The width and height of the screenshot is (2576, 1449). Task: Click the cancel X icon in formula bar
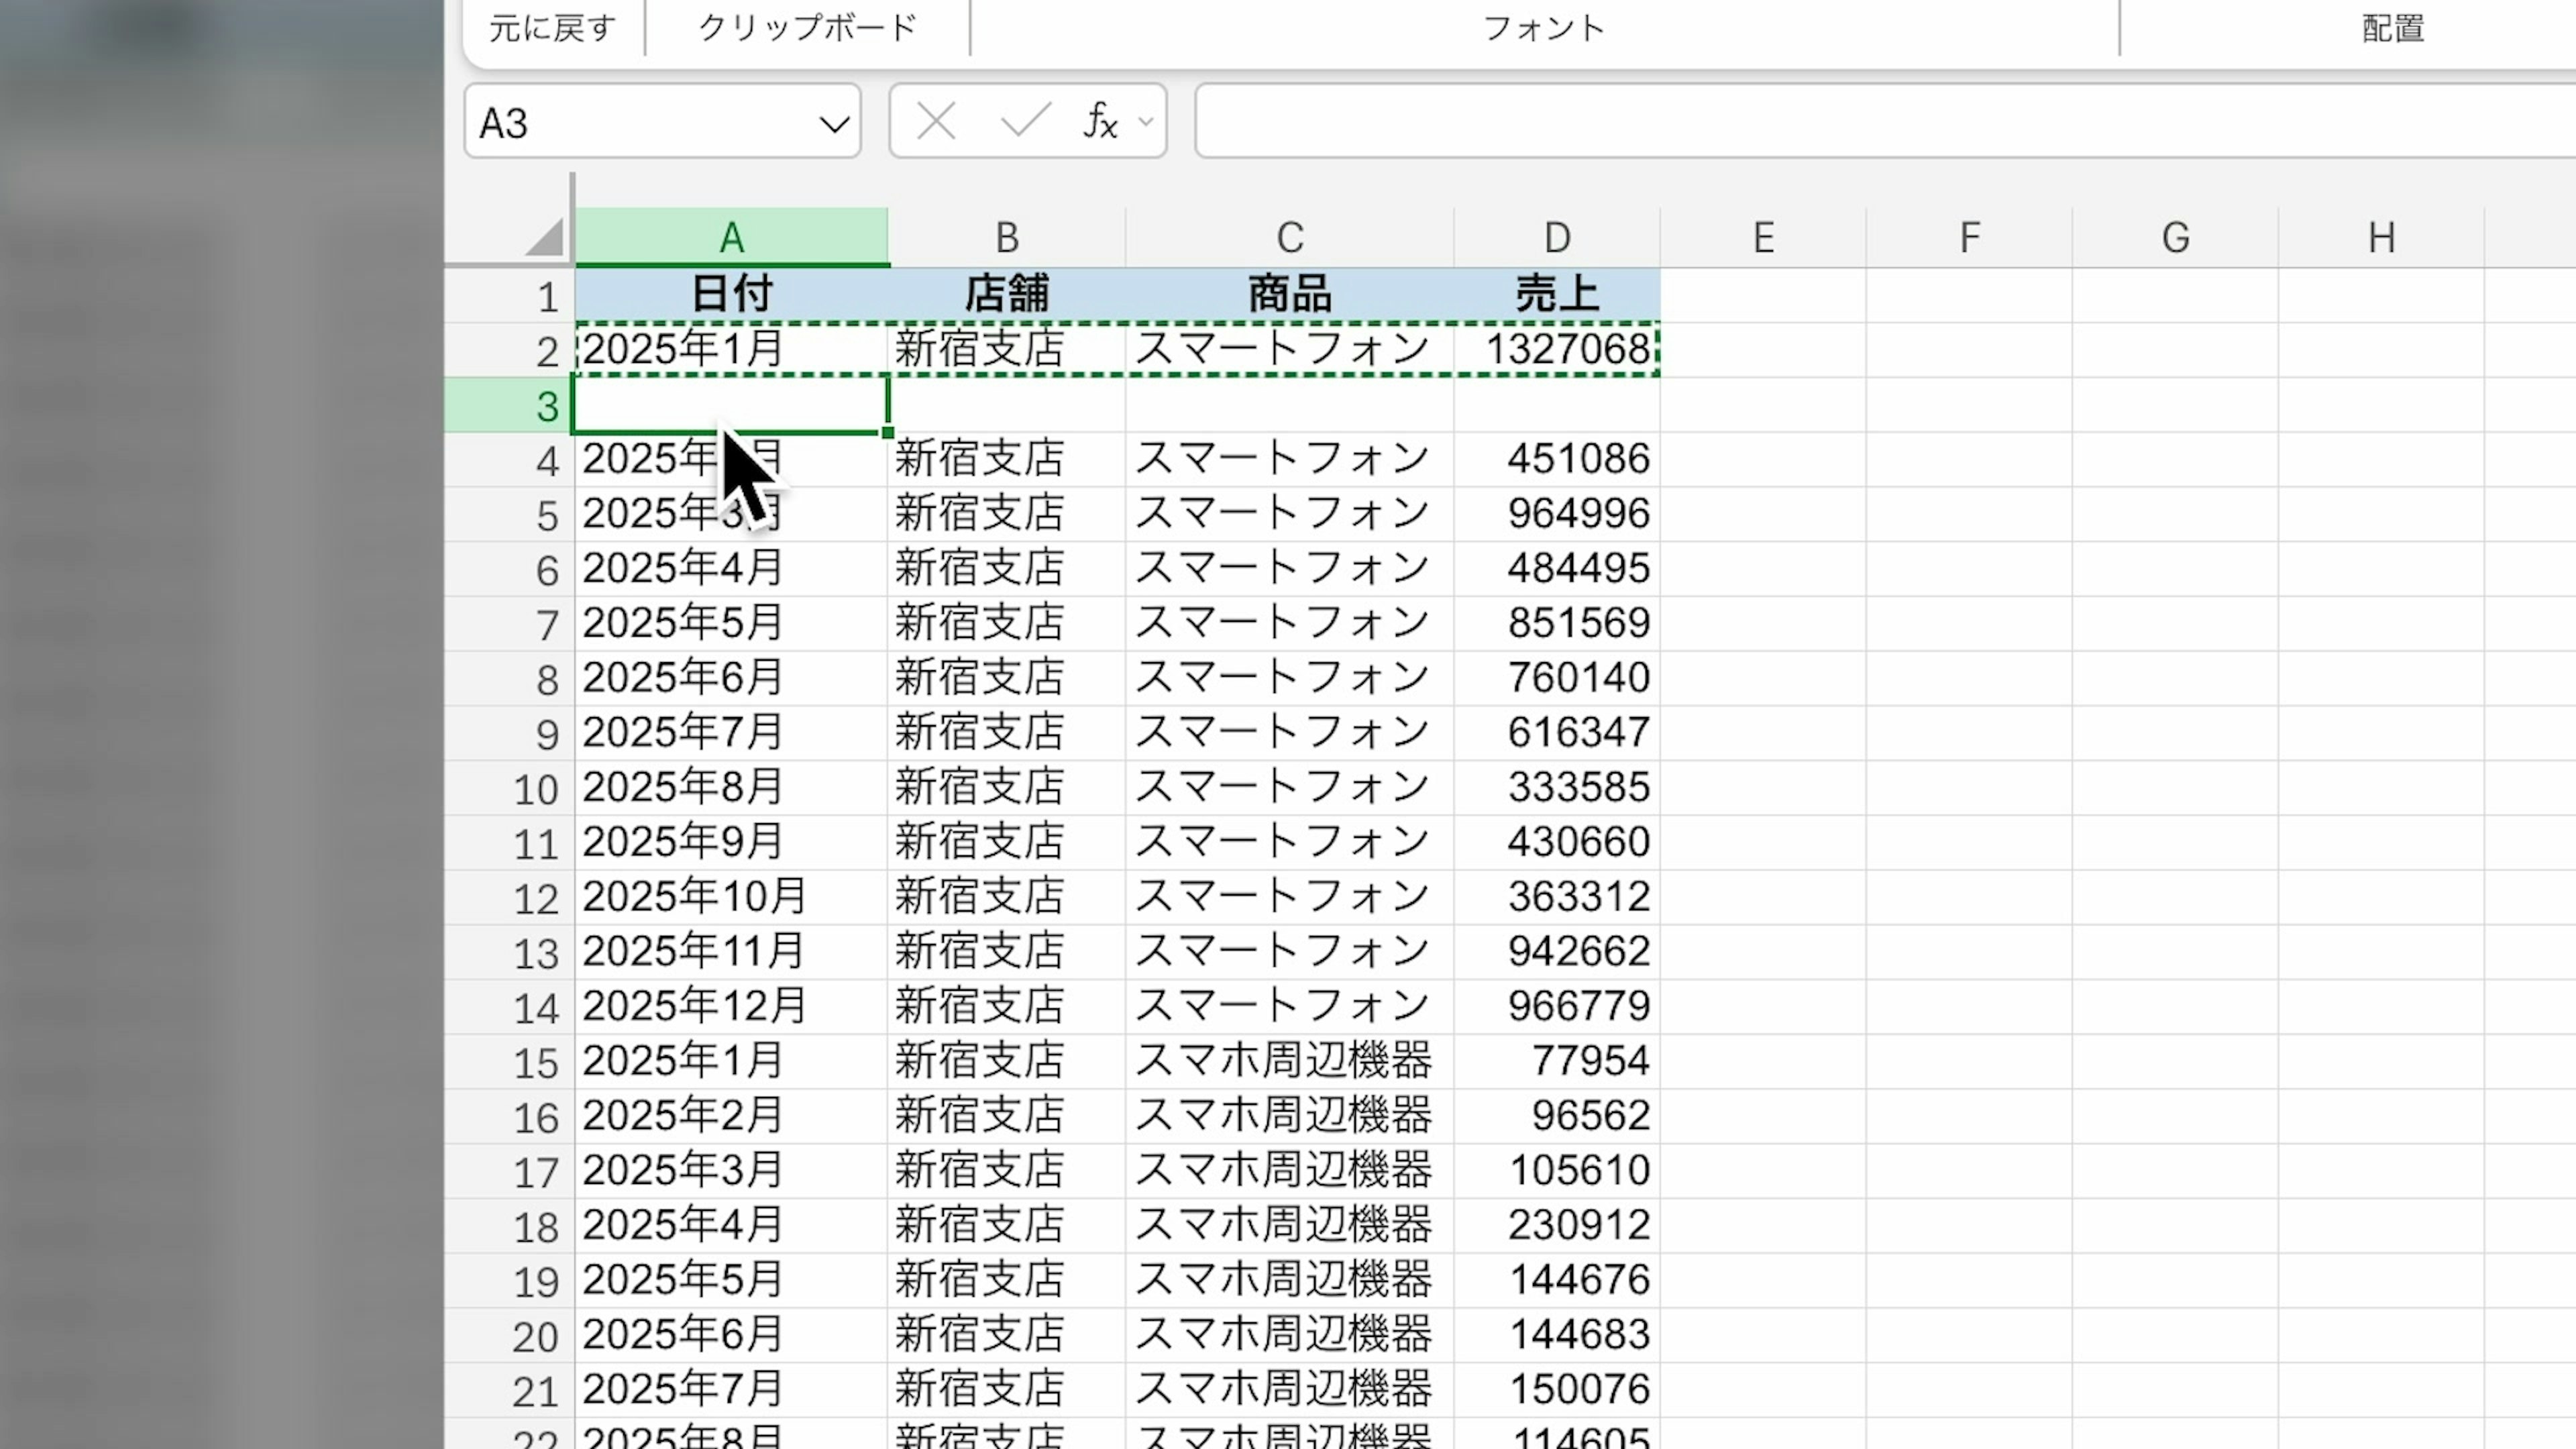(936, 122)
